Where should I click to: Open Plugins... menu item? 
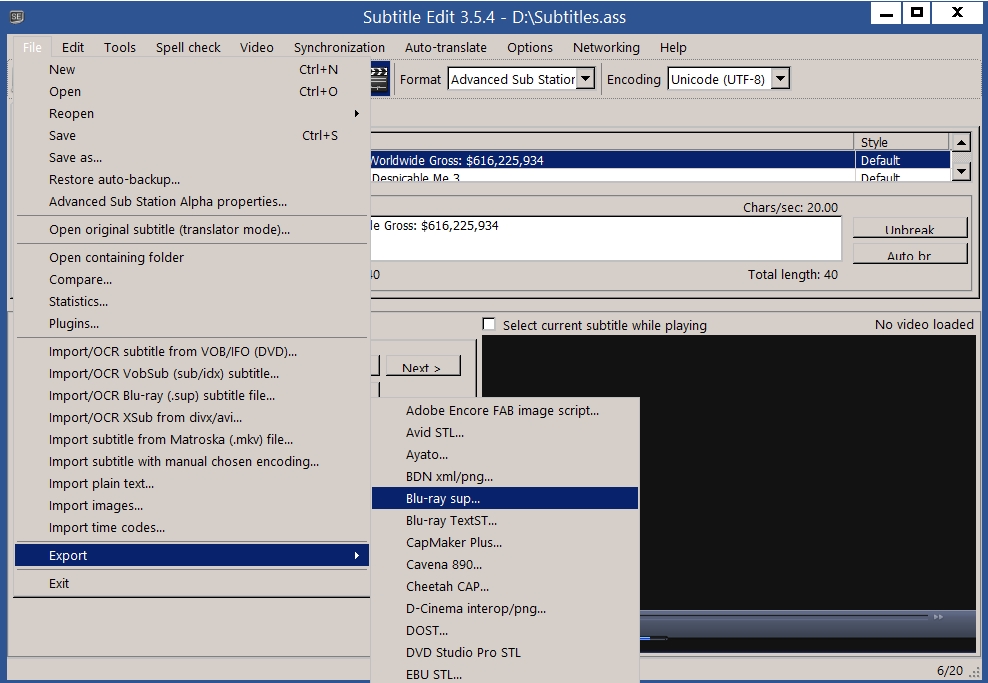click(192, 323)
